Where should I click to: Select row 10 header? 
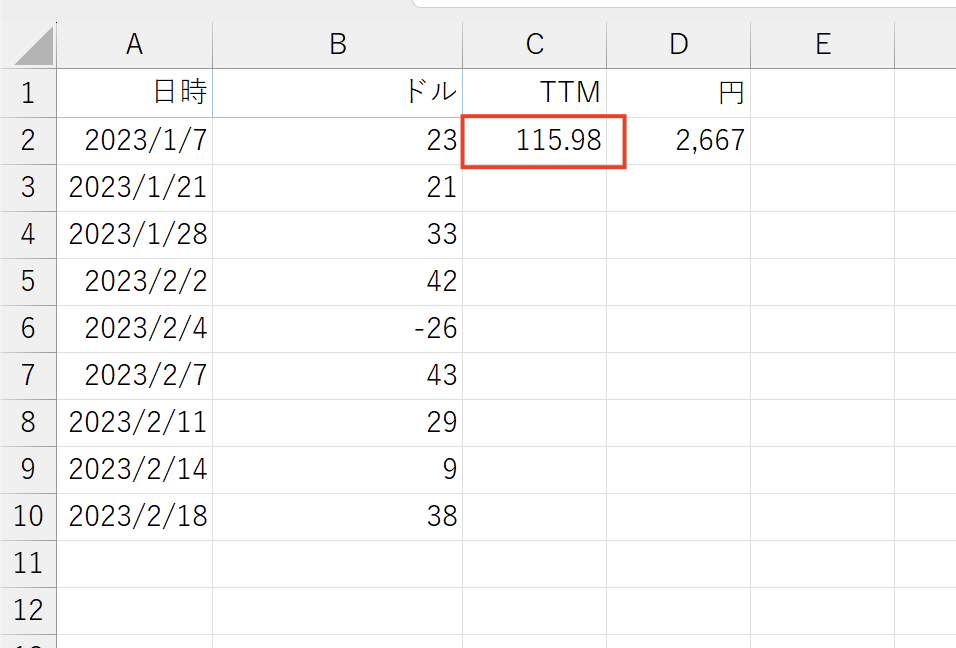pos(28,516)
